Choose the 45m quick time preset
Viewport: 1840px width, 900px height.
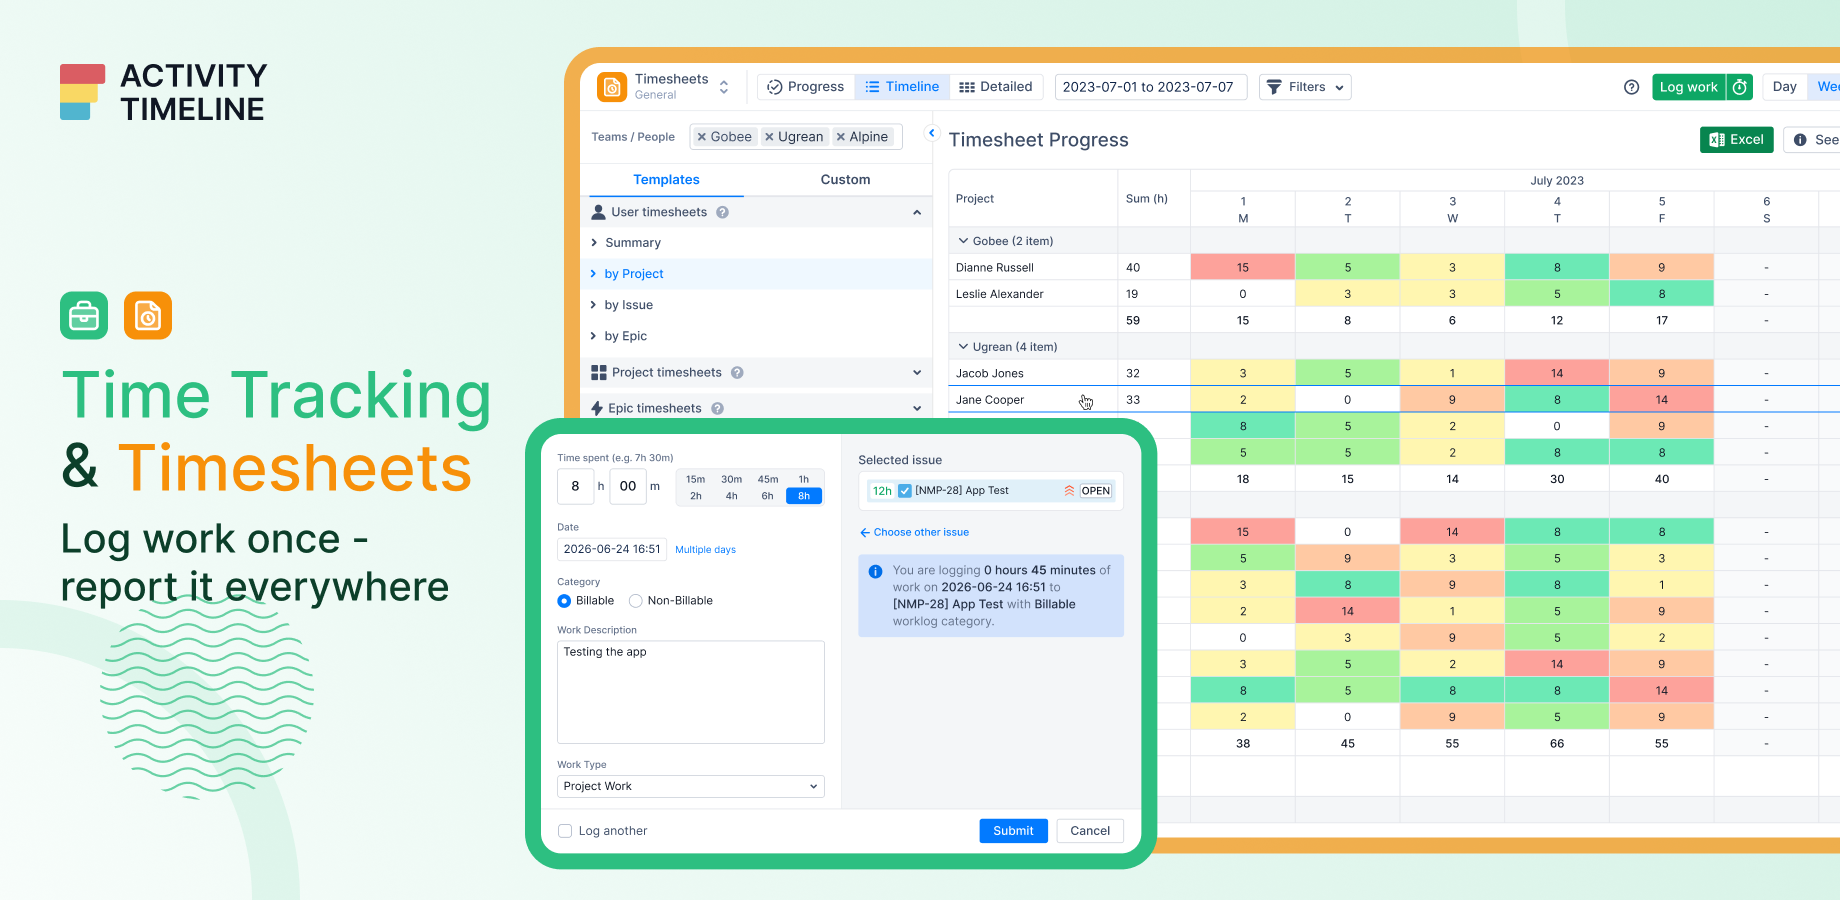click(768, 480)
